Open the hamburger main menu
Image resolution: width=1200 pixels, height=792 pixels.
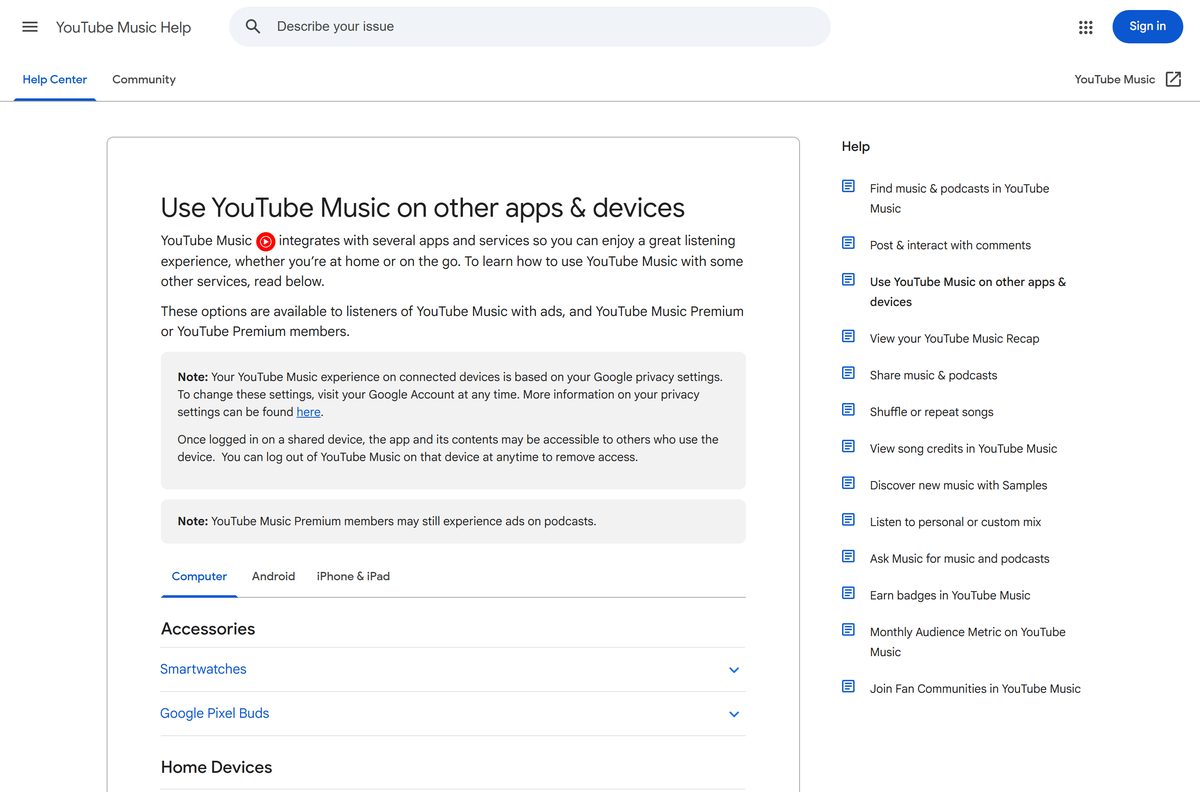click(30, 27)
